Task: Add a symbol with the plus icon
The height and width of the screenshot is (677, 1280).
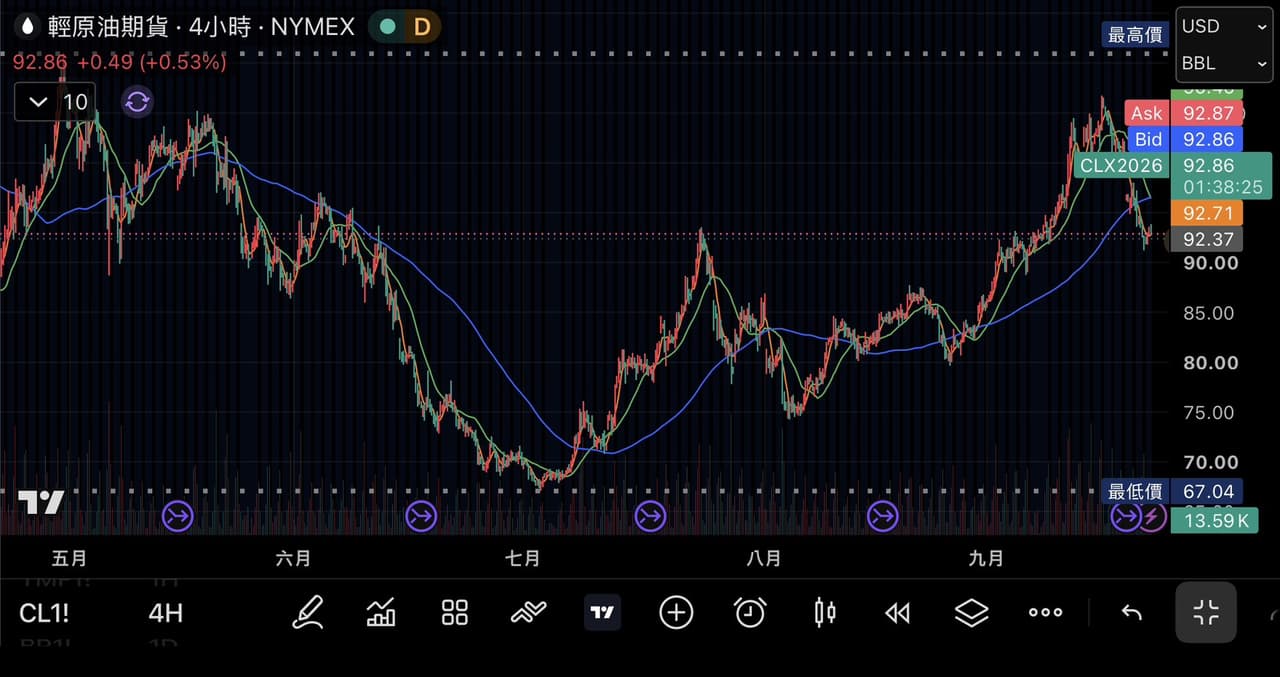Action: pyautogui.click(x=676, y=612)
